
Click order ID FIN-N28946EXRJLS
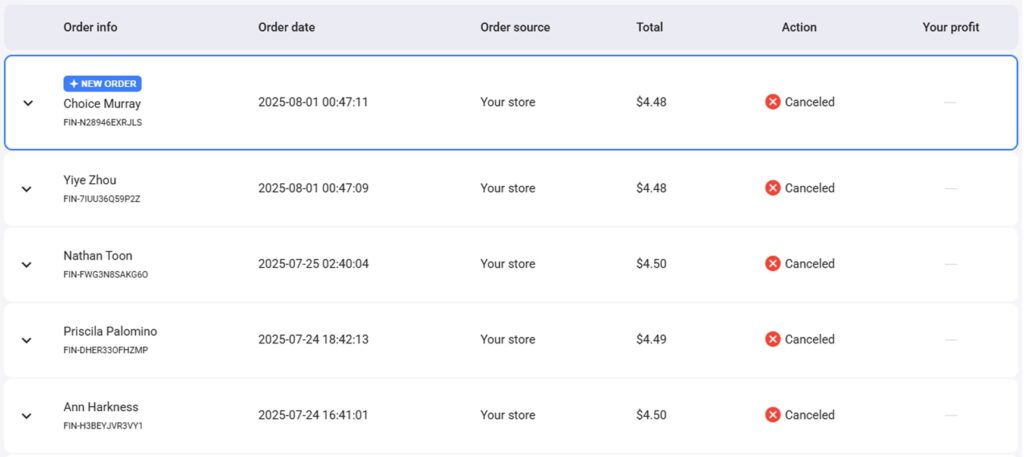(x=103, y=123)
